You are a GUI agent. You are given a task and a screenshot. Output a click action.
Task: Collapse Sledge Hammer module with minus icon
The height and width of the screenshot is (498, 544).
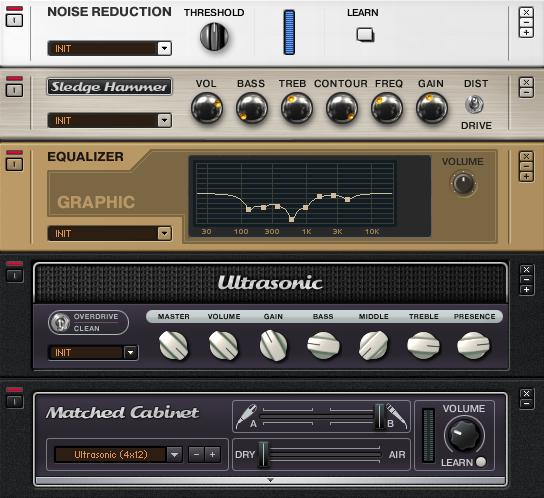click(526, 93)
